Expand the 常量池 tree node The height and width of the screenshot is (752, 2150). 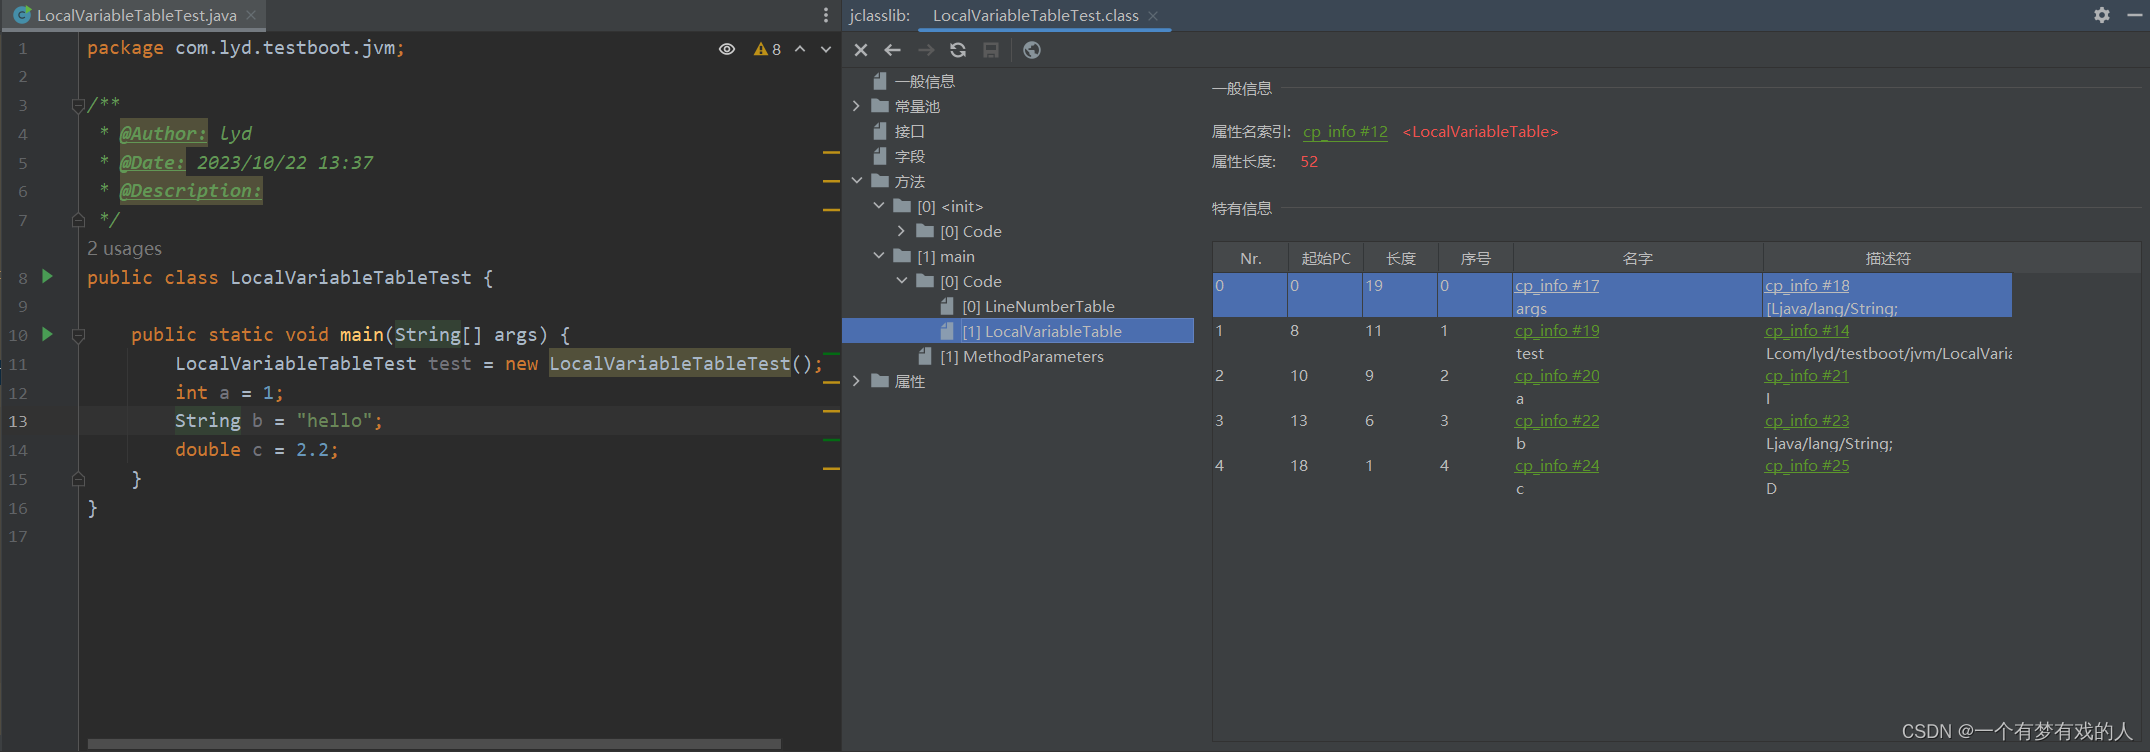[856, 106]
